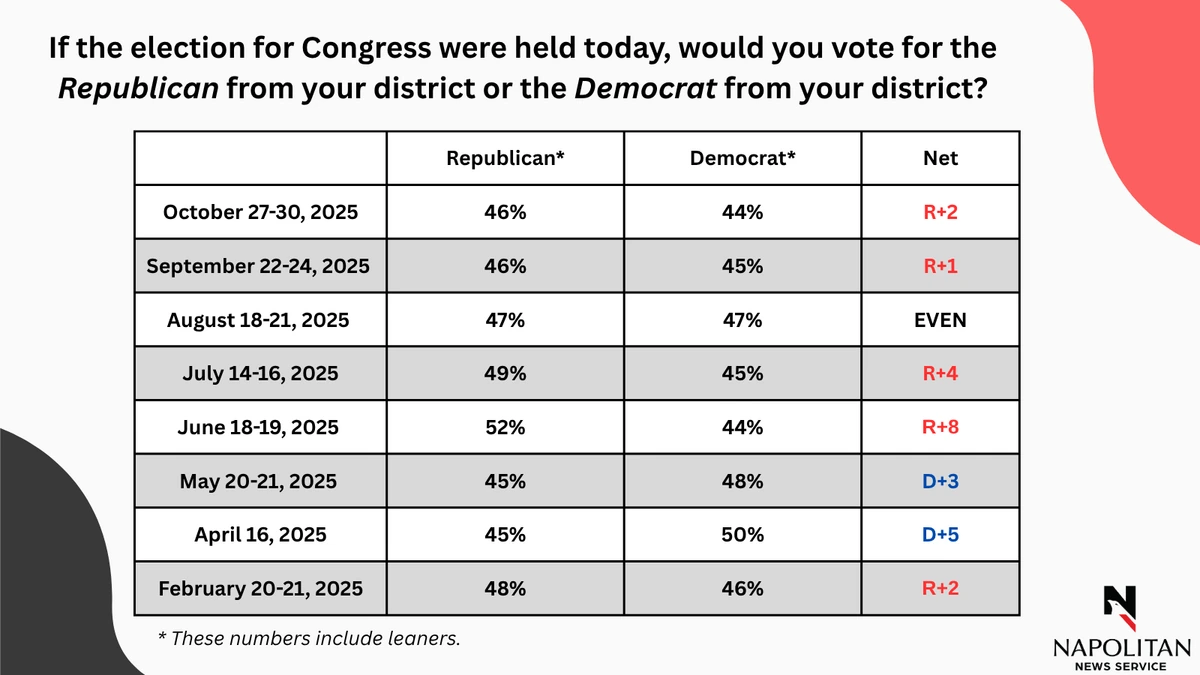This screenshot has width=1200, height=675.
Task: Click the poll question title text
Action: [523, 68]
